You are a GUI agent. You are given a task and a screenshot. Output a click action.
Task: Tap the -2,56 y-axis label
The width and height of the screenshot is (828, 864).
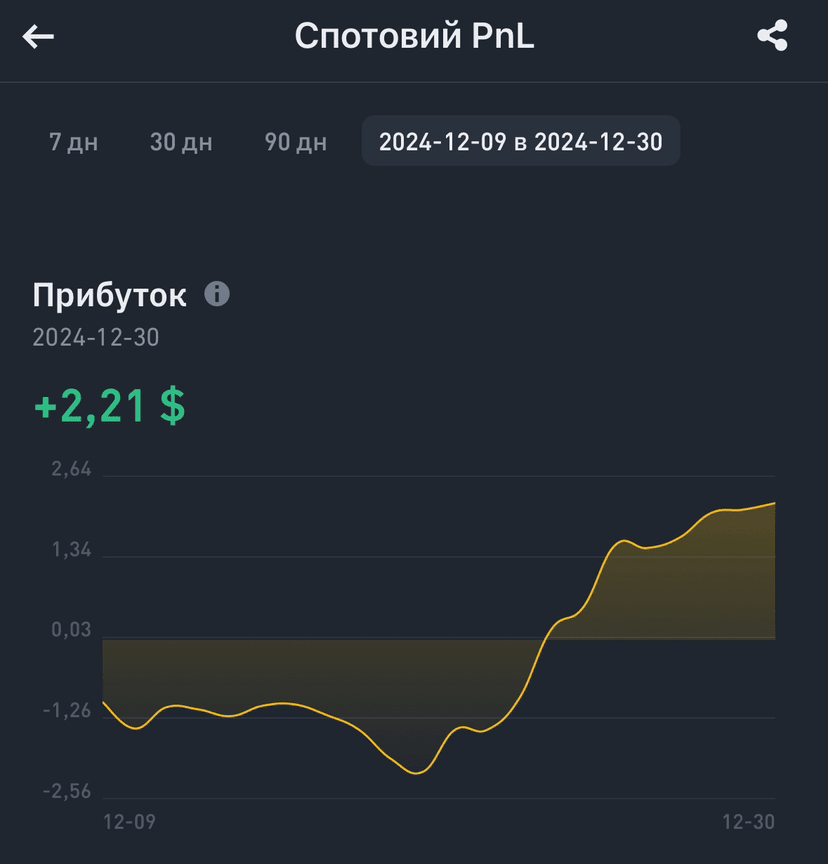click(67, 791)
